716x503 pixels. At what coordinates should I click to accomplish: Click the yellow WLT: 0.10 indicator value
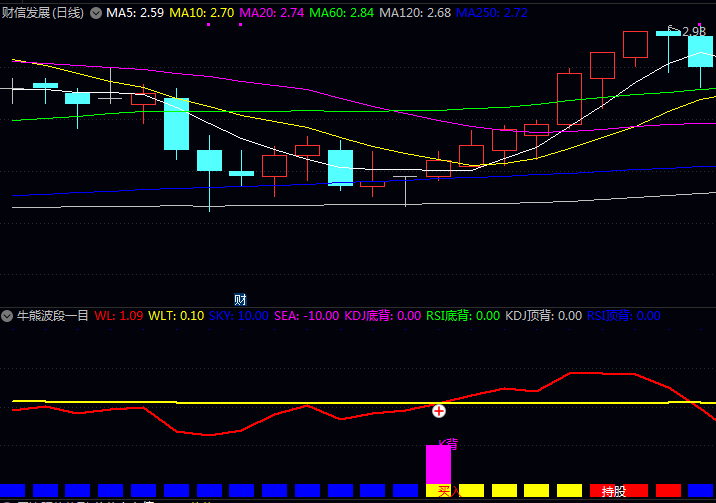176,316
